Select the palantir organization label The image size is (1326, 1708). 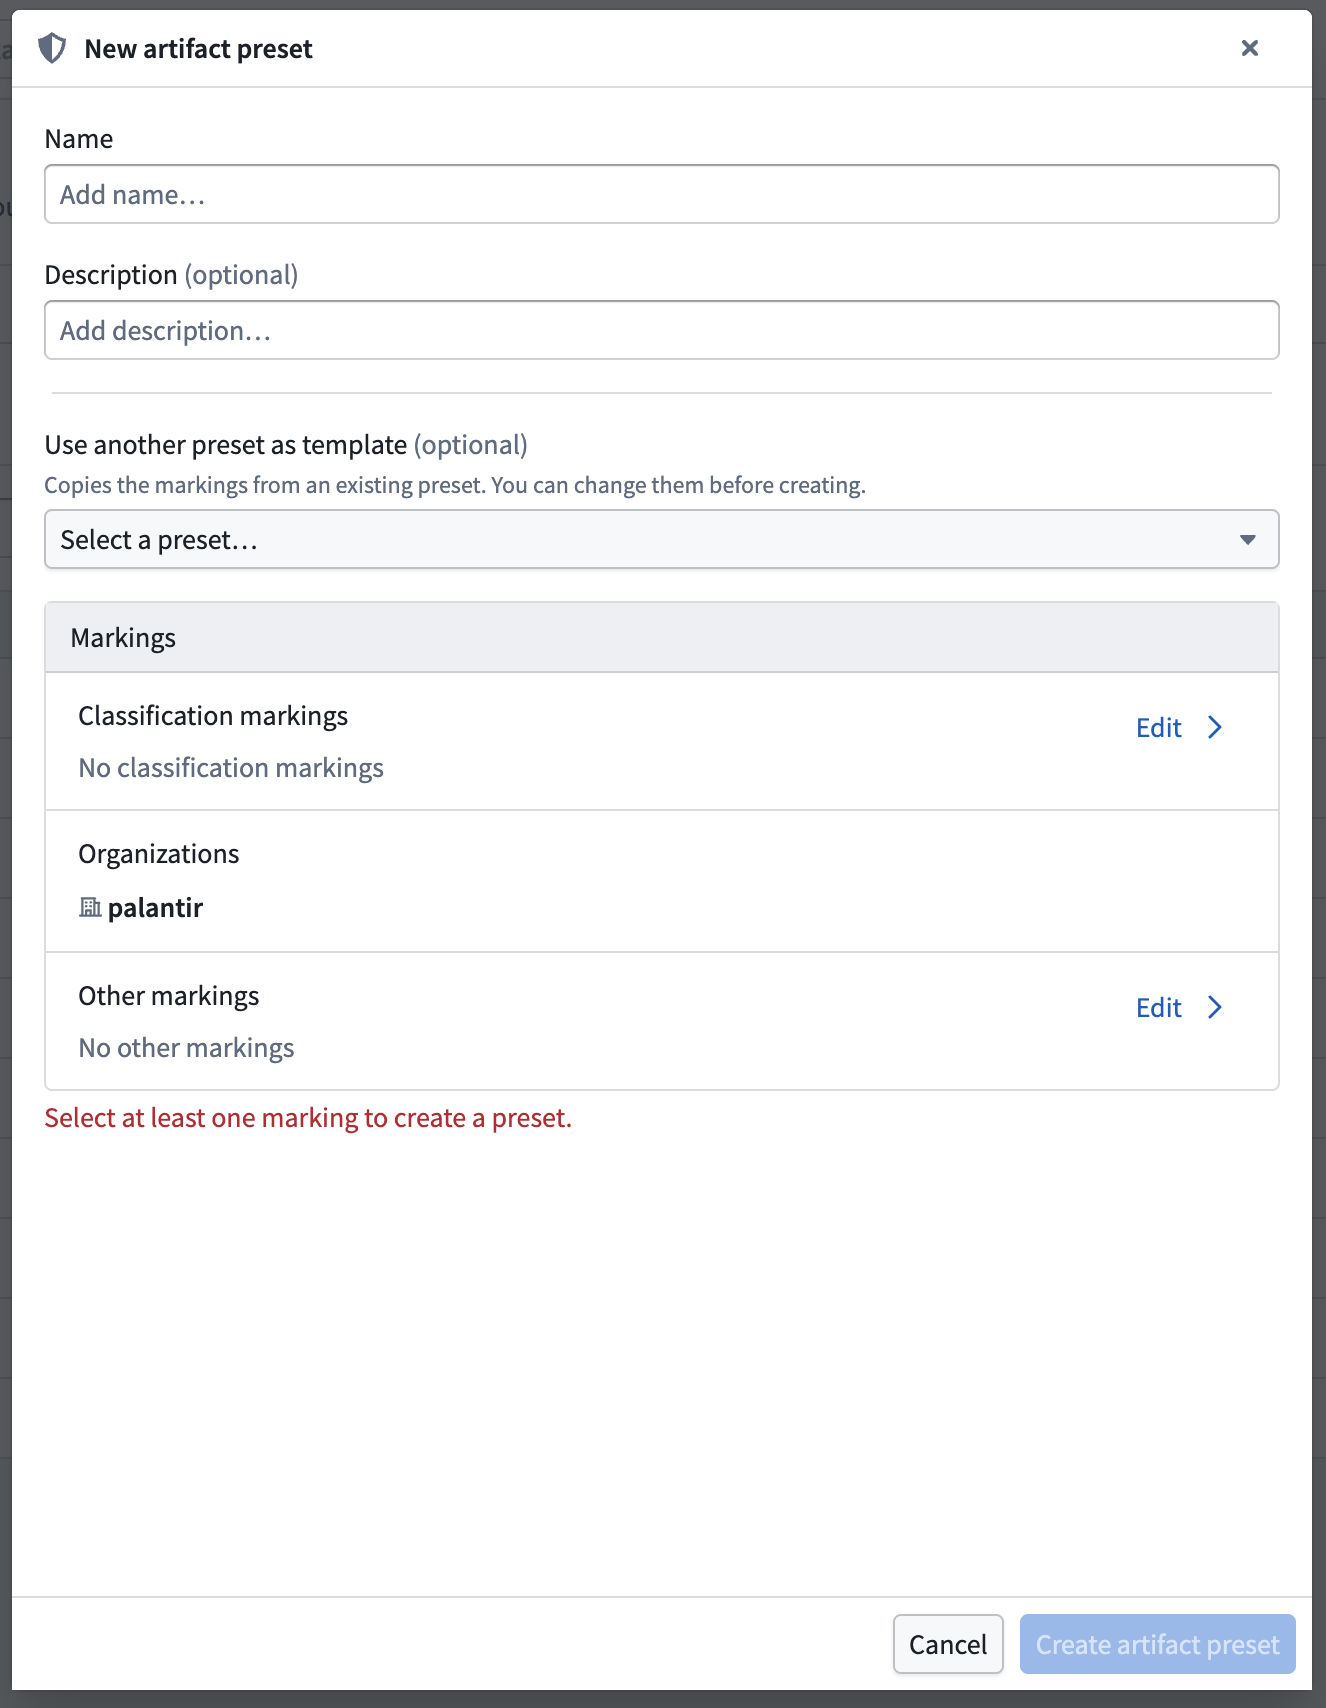155,908
